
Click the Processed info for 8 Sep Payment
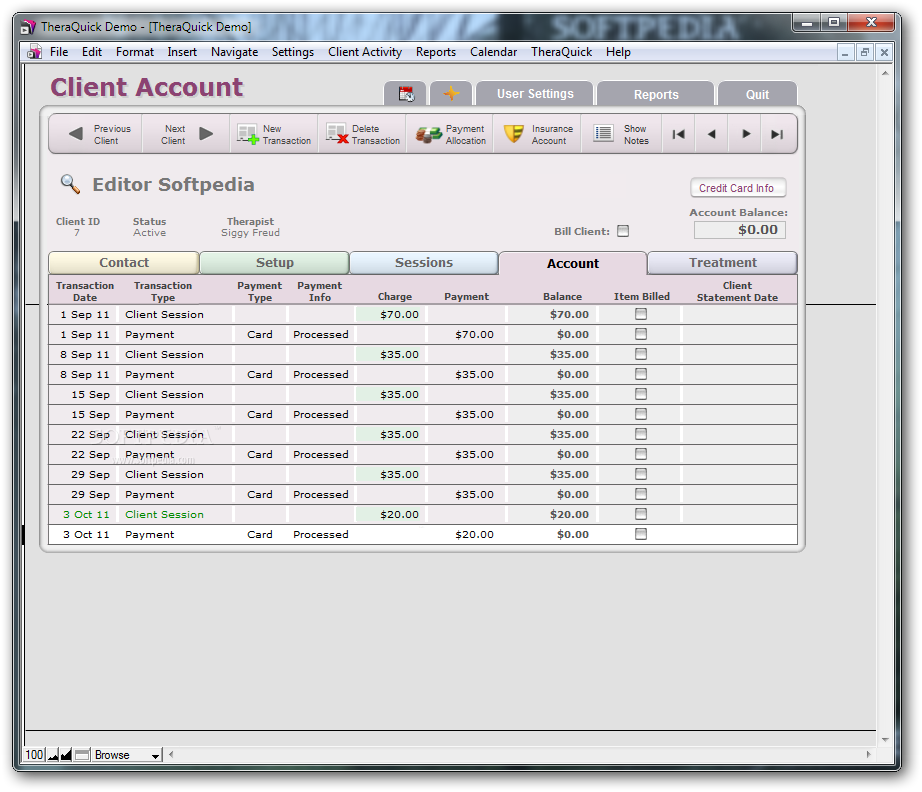[x=320, y=375]
